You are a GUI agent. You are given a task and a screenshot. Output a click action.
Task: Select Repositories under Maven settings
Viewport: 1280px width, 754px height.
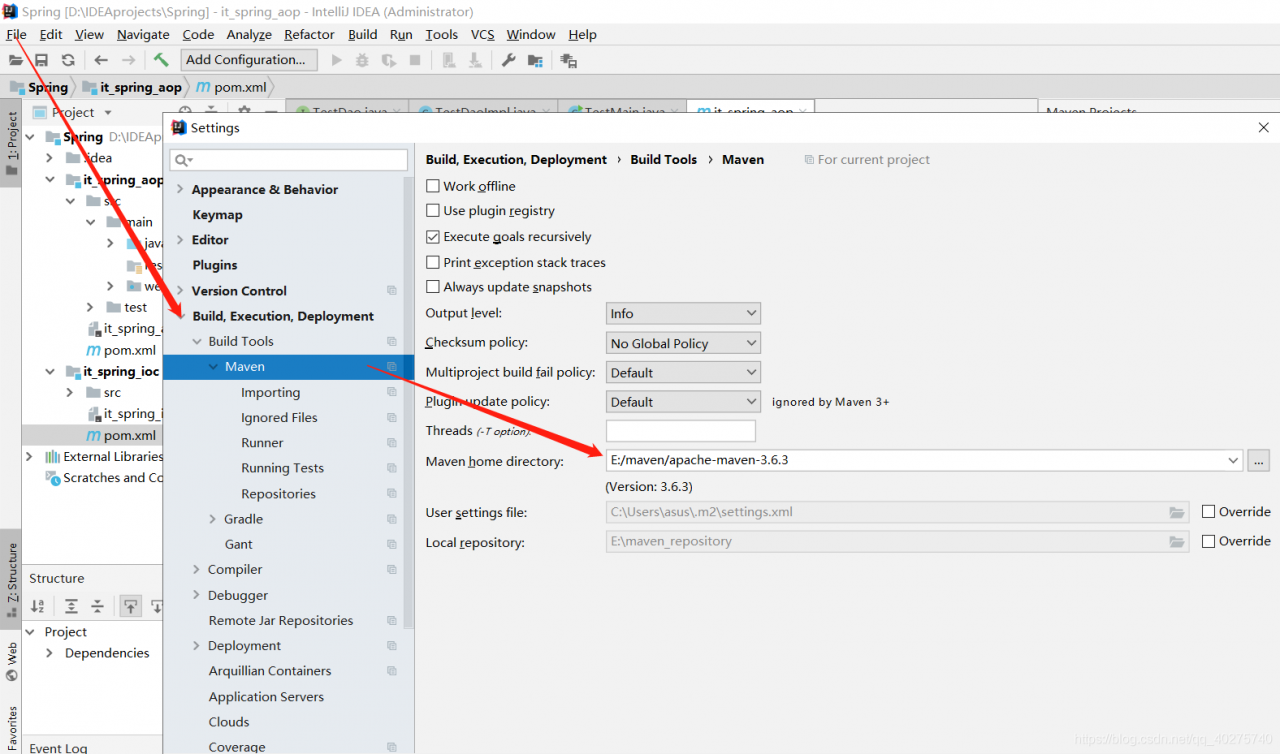pos(278,494)
